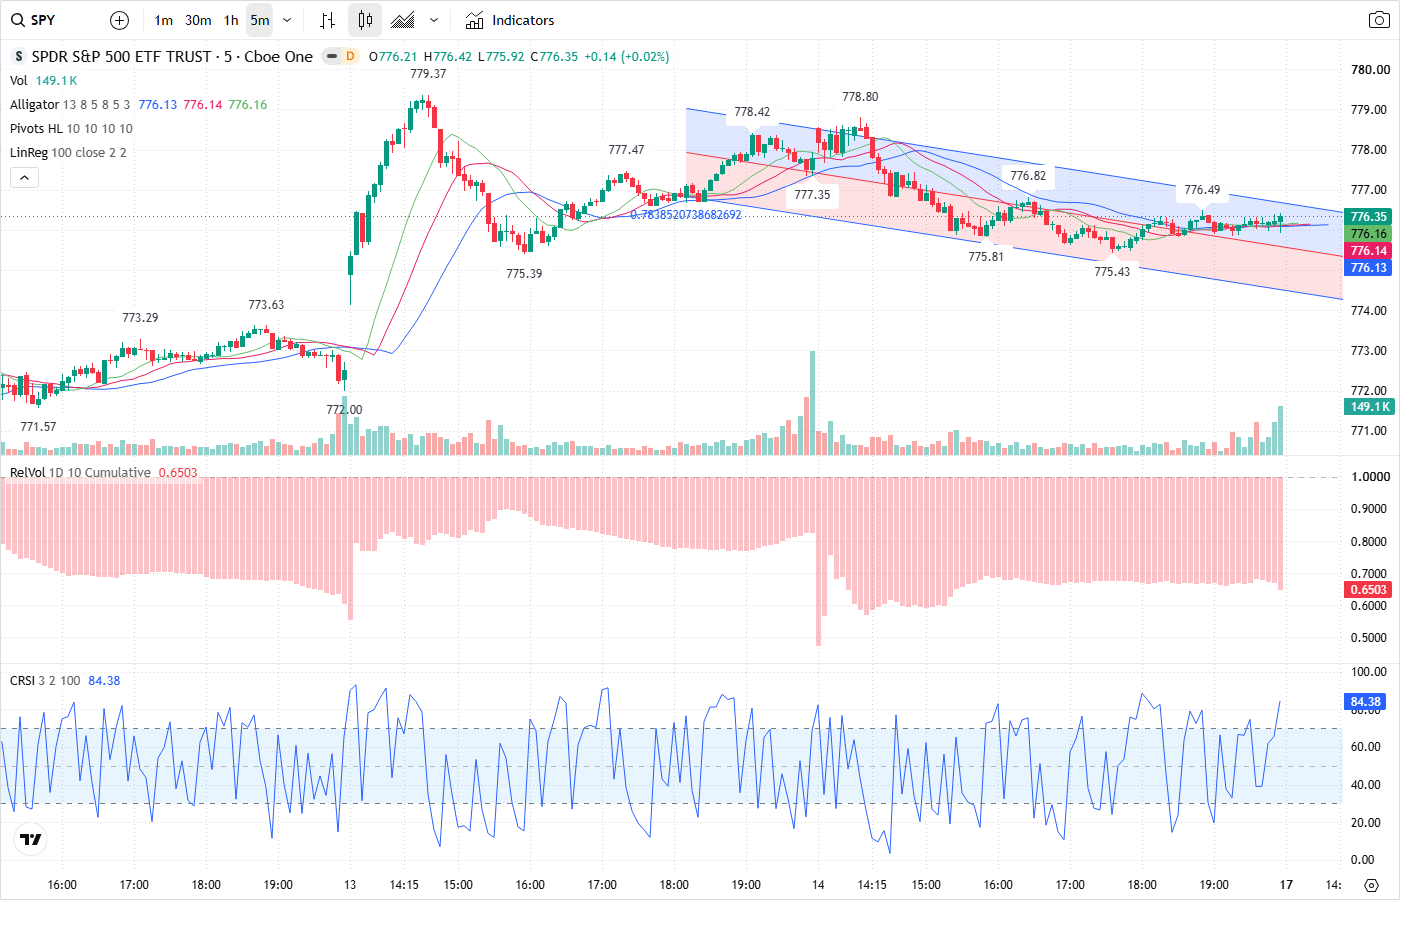Open chart settings gear at axis corner
Screen dimensions: 1420x950
[1371, 885]
